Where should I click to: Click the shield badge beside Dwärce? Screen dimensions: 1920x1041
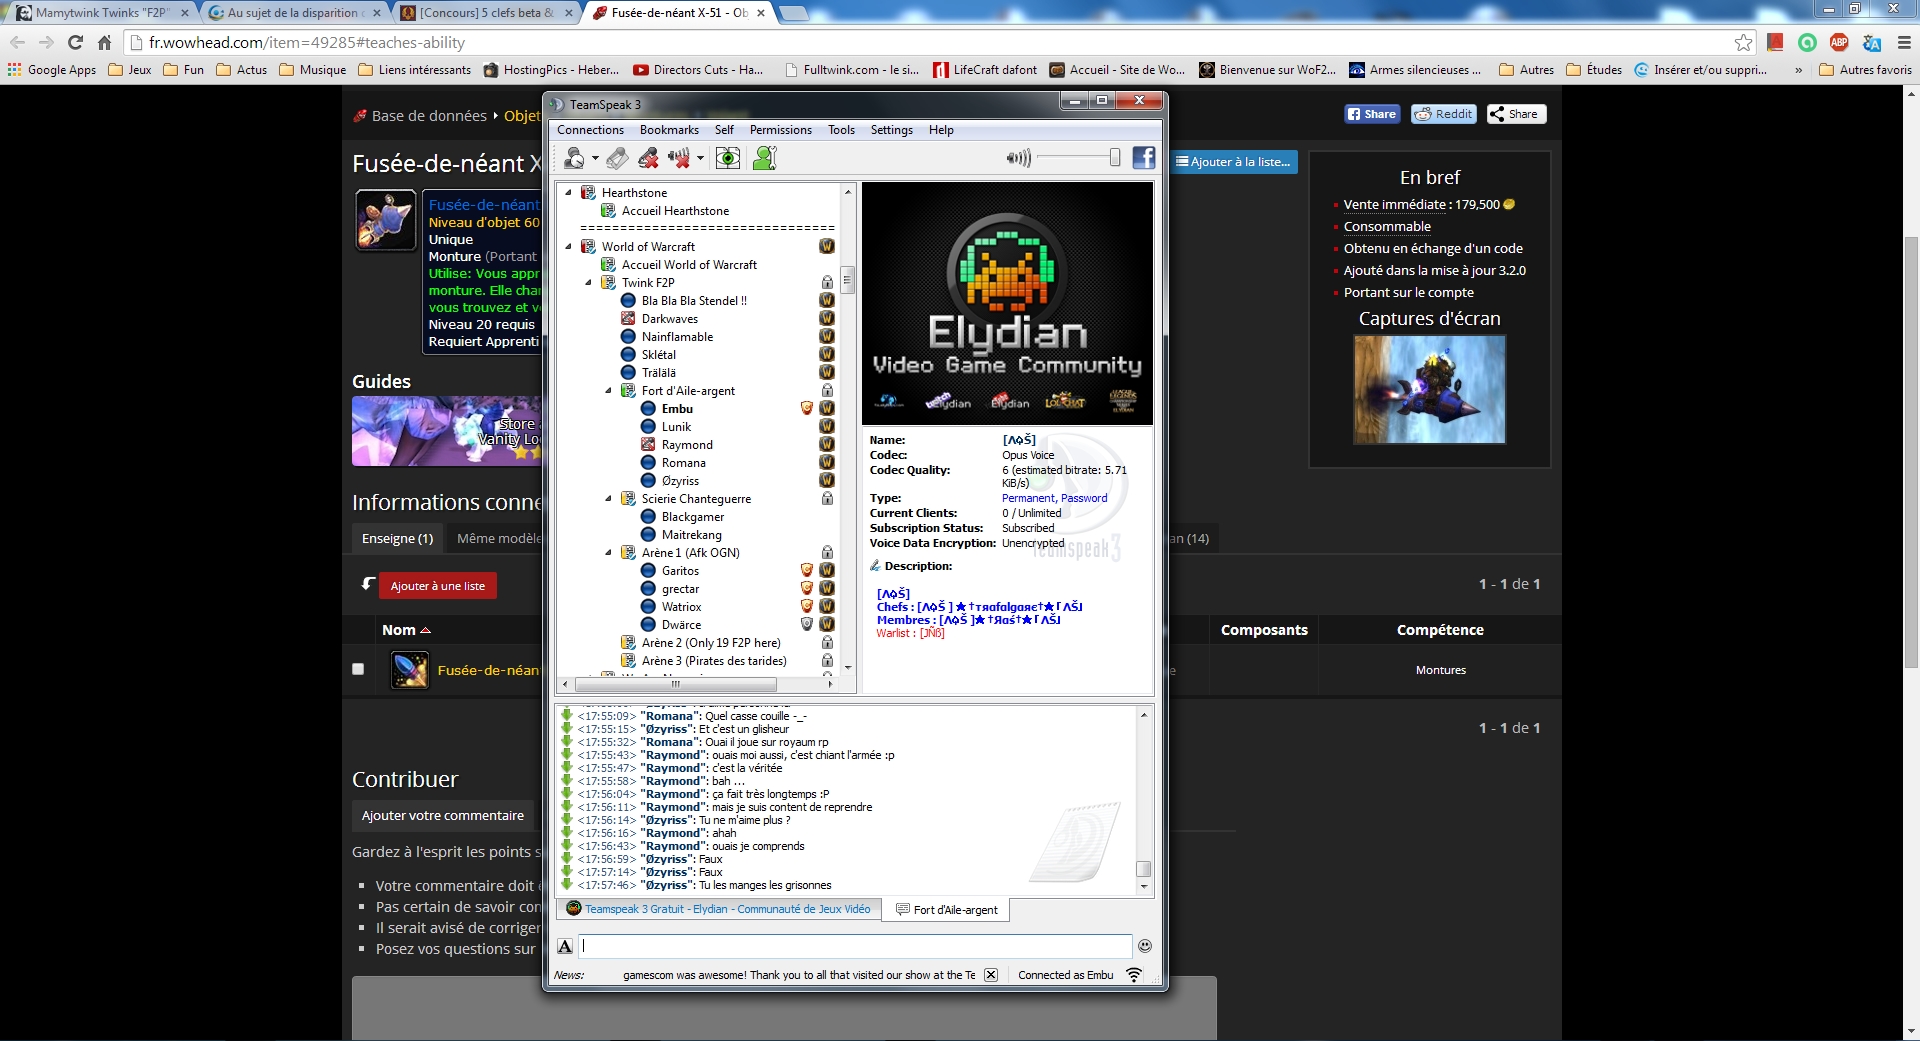[807, 625]
